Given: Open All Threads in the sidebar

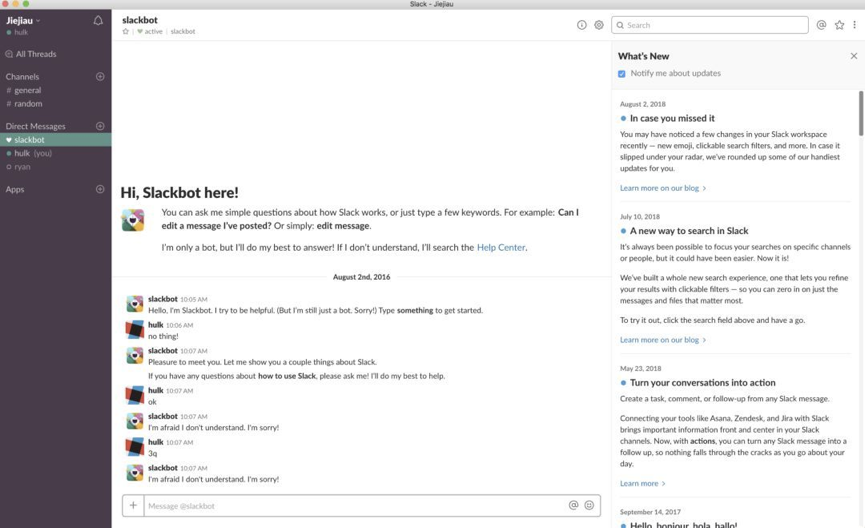Looking at the screenshot, I should 36,54.
